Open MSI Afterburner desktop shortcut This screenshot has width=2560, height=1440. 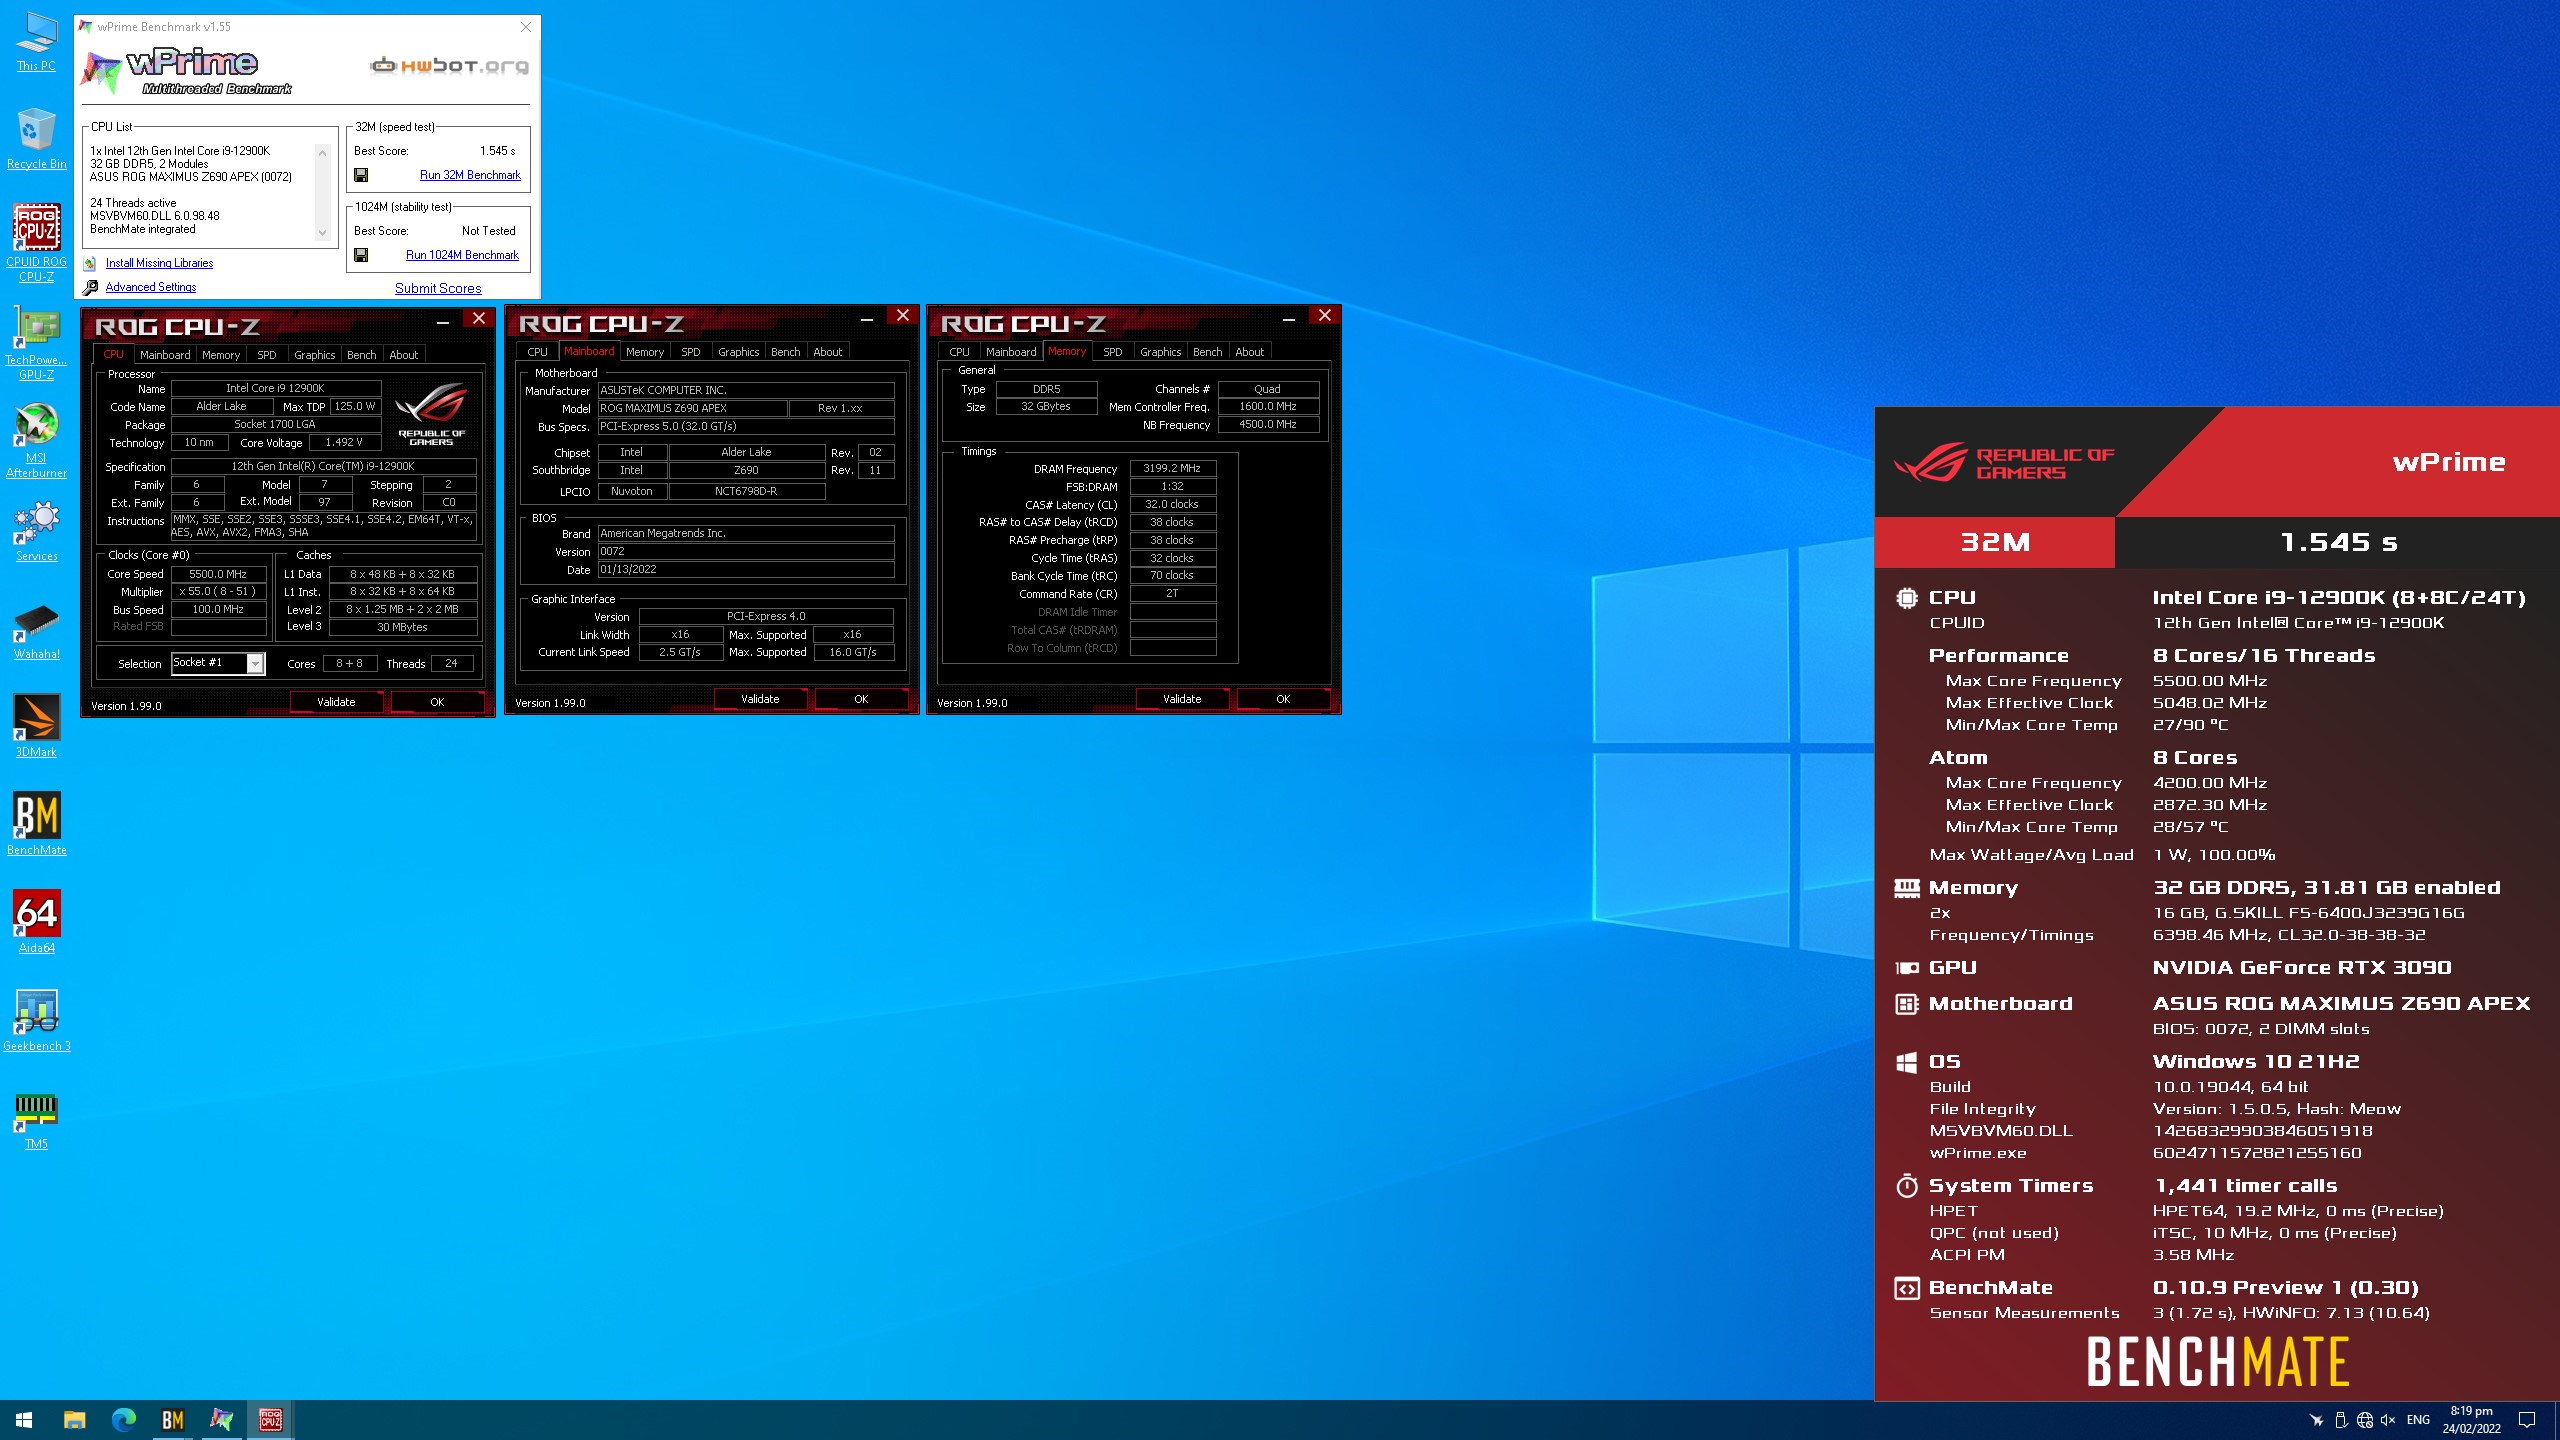pyautogui.click(x=36, y=440)
